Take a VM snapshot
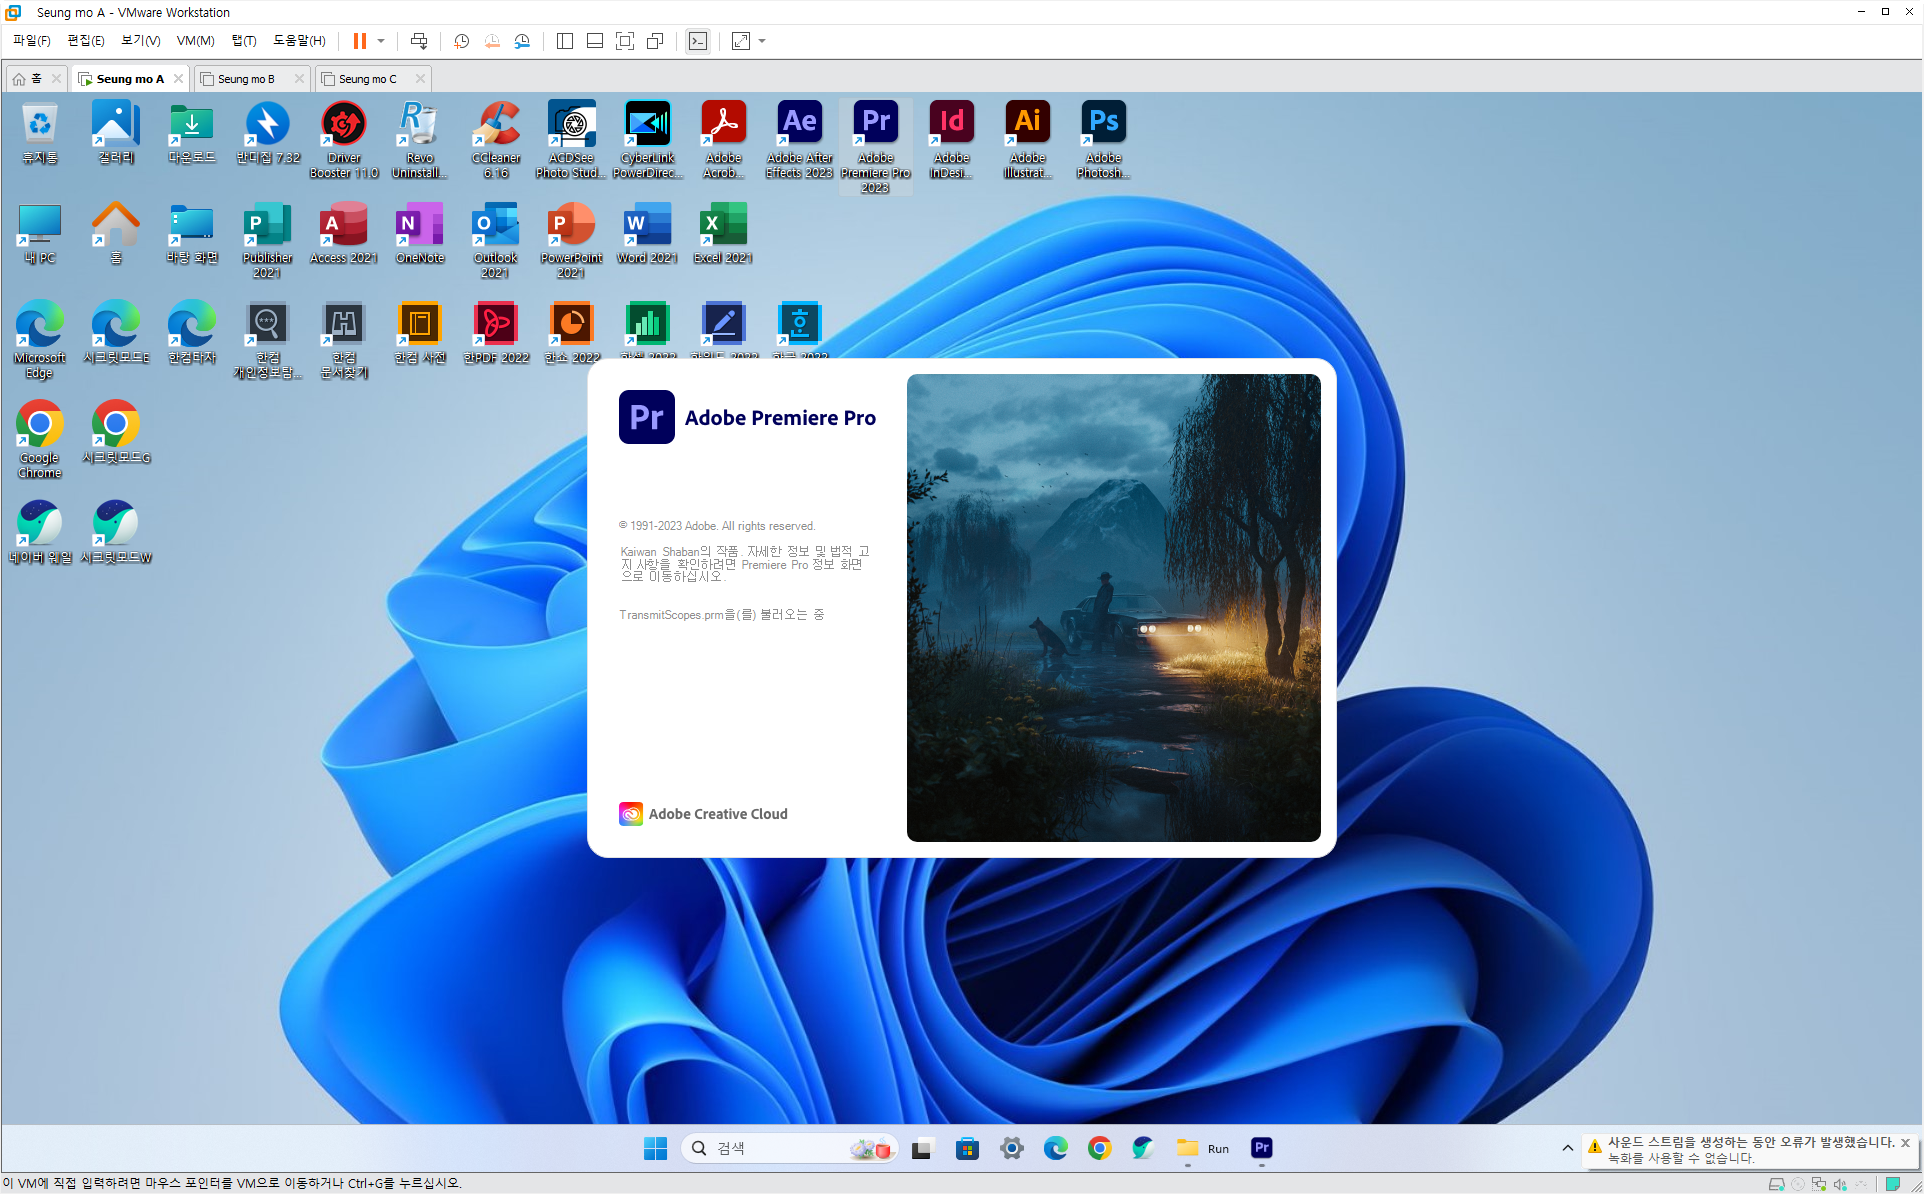Screen dimensions: 1924x1194 pyautogui.click(x=461, y=41)
